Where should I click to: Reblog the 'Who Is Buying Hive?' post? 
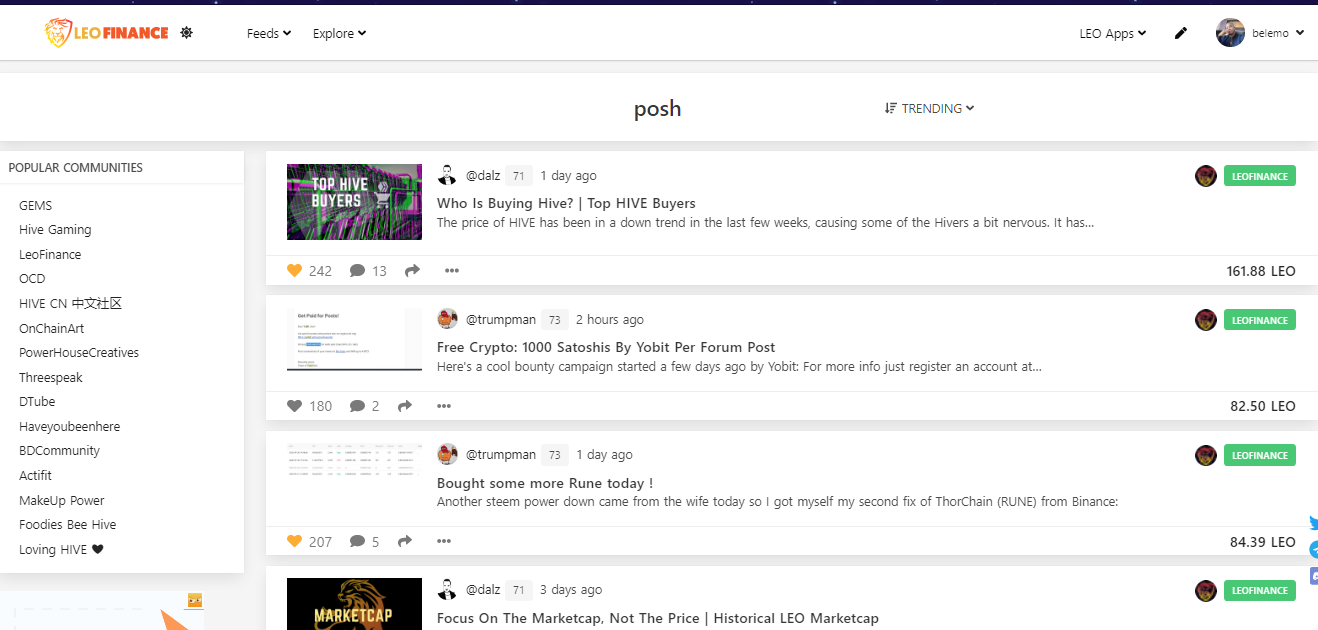point(412,270)
